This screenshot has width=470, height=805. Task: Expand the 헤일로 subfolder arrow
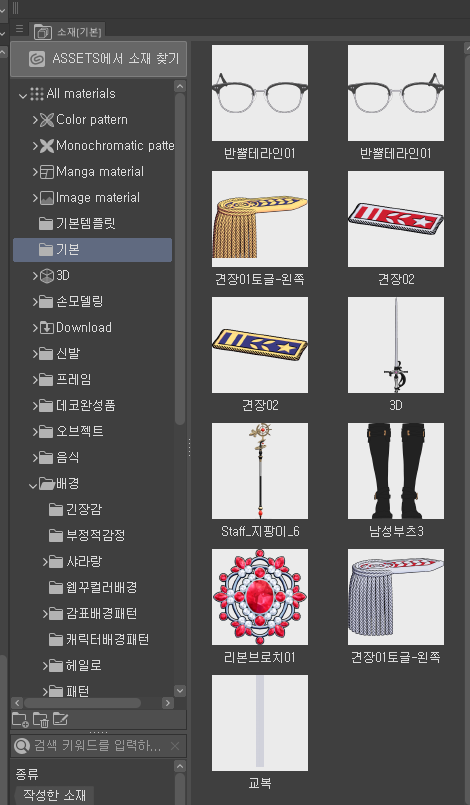click(45, 666)
